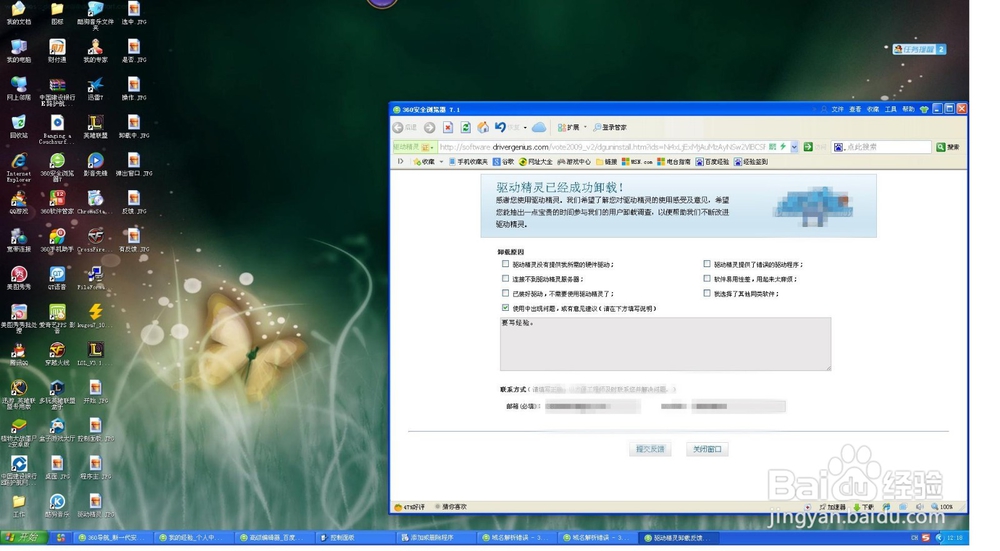This screenshot has width=1000, height=551.
Task: Open the cloud icon in browser toolbar
Action: (539, 128)
